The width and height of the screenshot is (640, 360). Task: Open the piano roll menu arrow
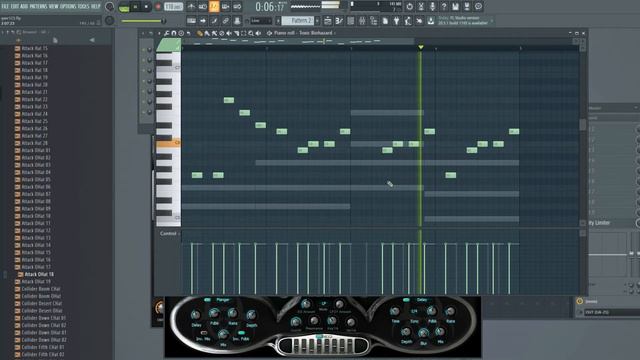tap(159, 33)
